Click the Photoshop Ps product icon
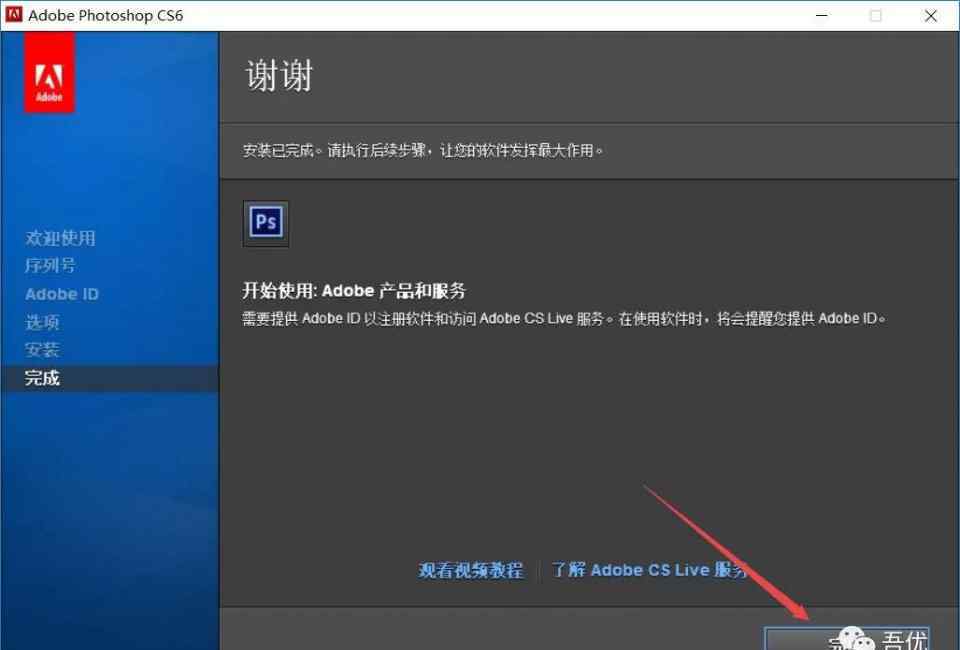The width and height of the screenshot is (960, 650). (266, 223)
